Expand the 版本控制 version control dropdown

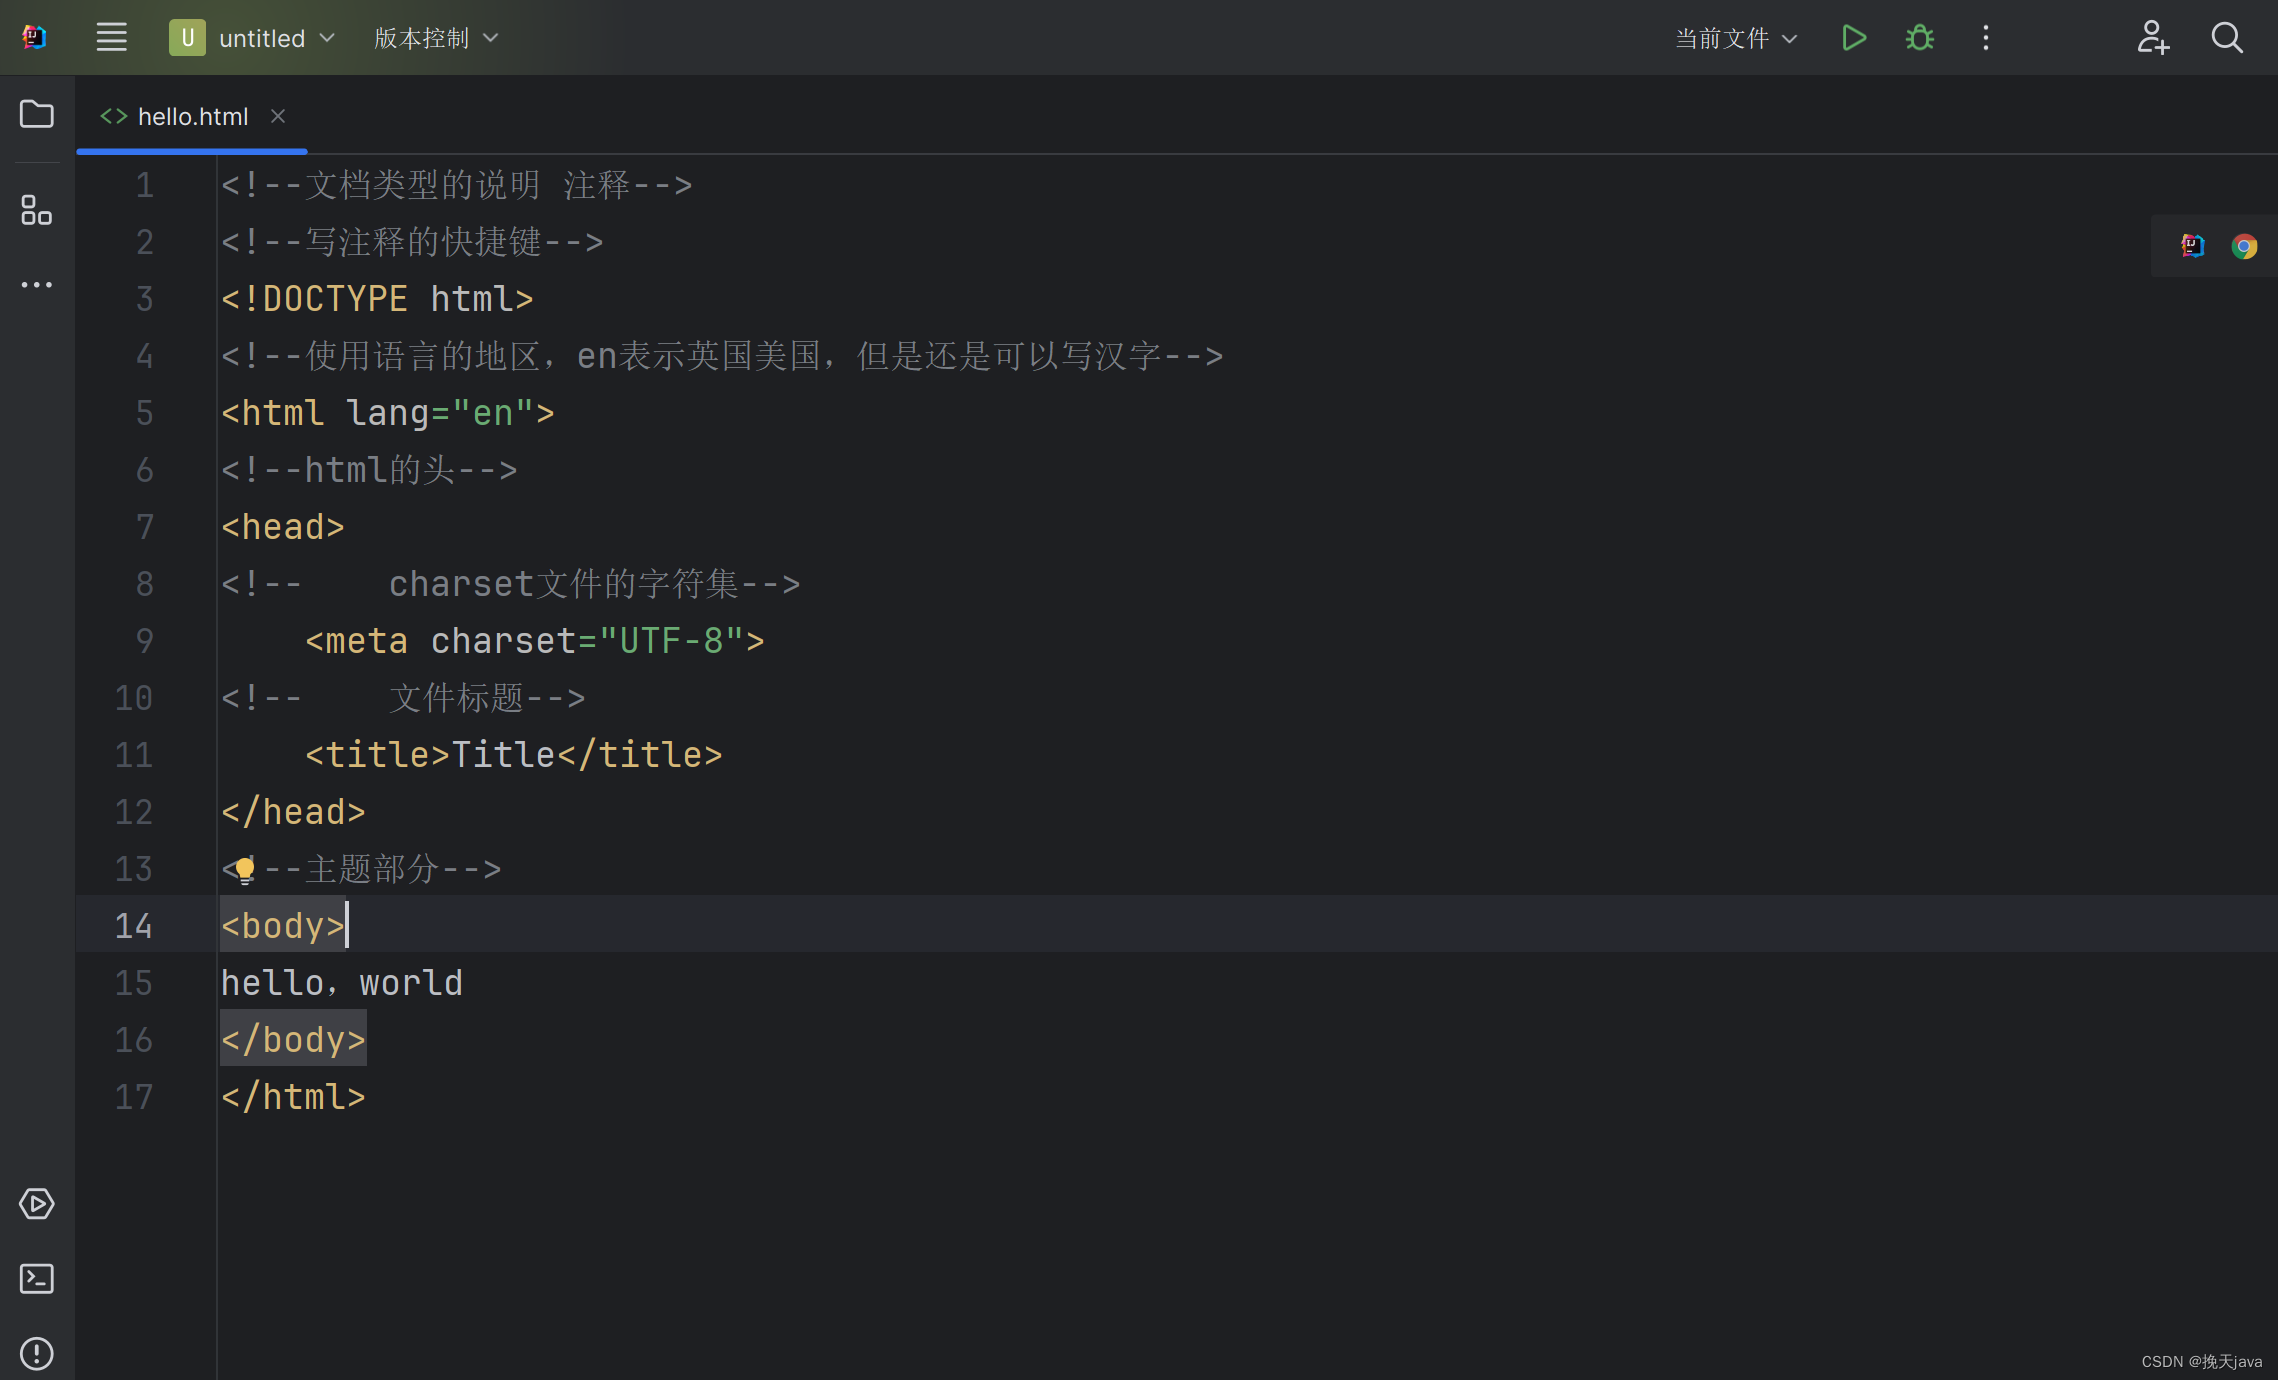[431, 36]
